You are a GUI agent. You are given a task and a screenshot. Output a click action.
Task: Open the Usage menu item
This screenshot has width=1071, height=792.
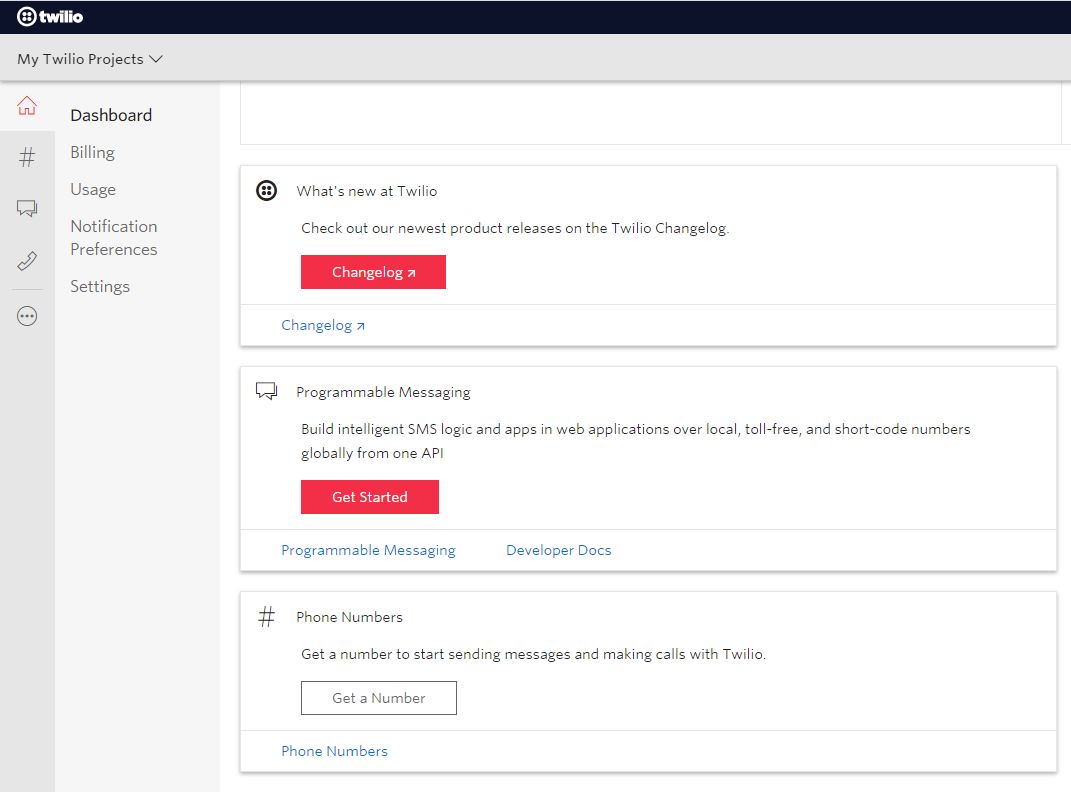(x=93, y=189)
